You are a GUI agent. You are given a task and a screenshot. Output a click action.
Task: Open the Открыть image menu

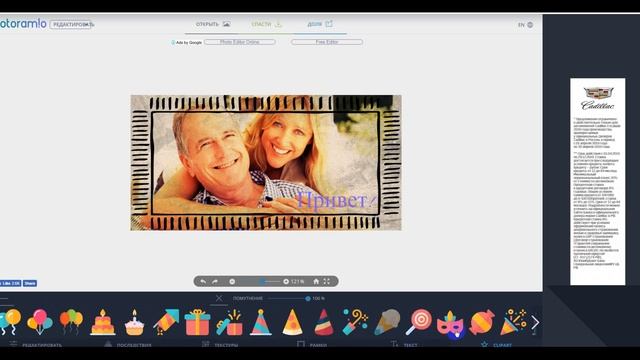[213, 24]
